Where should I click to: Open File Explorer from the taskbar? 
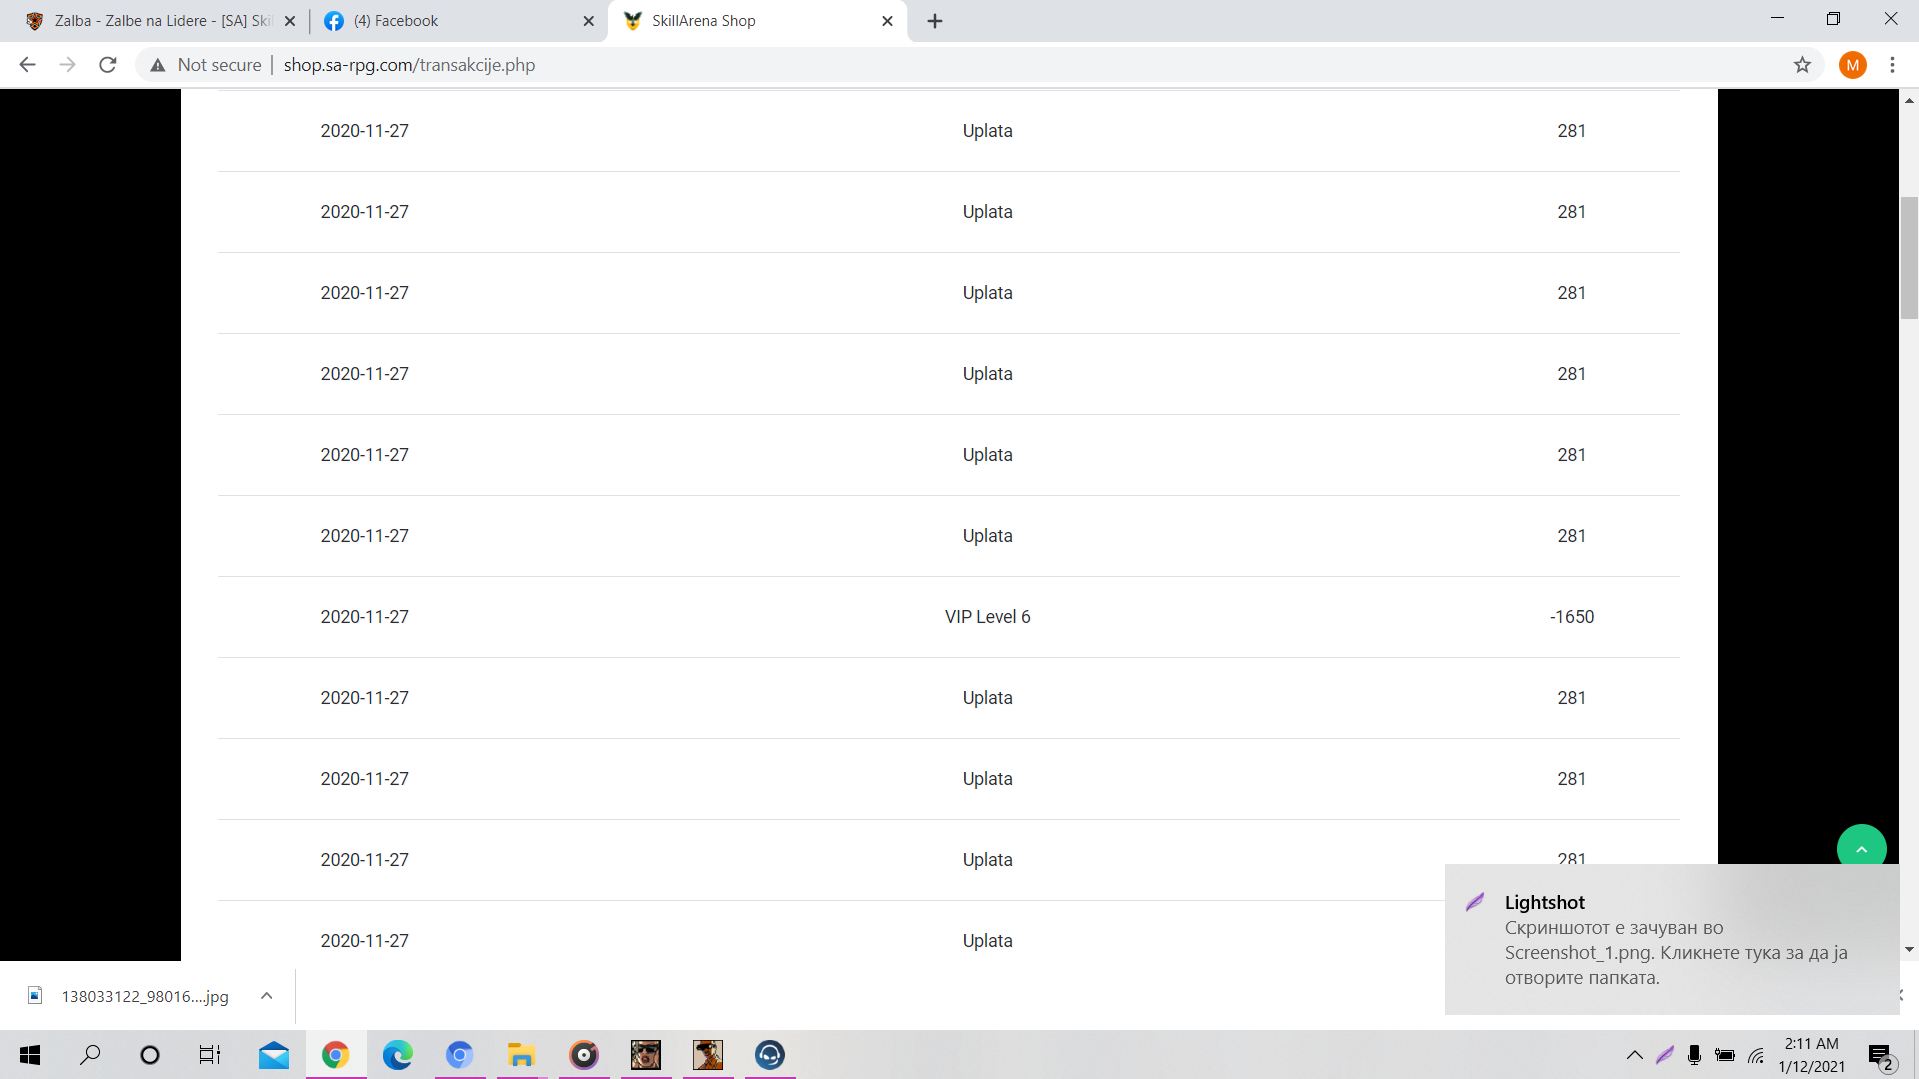[521, 1055]
